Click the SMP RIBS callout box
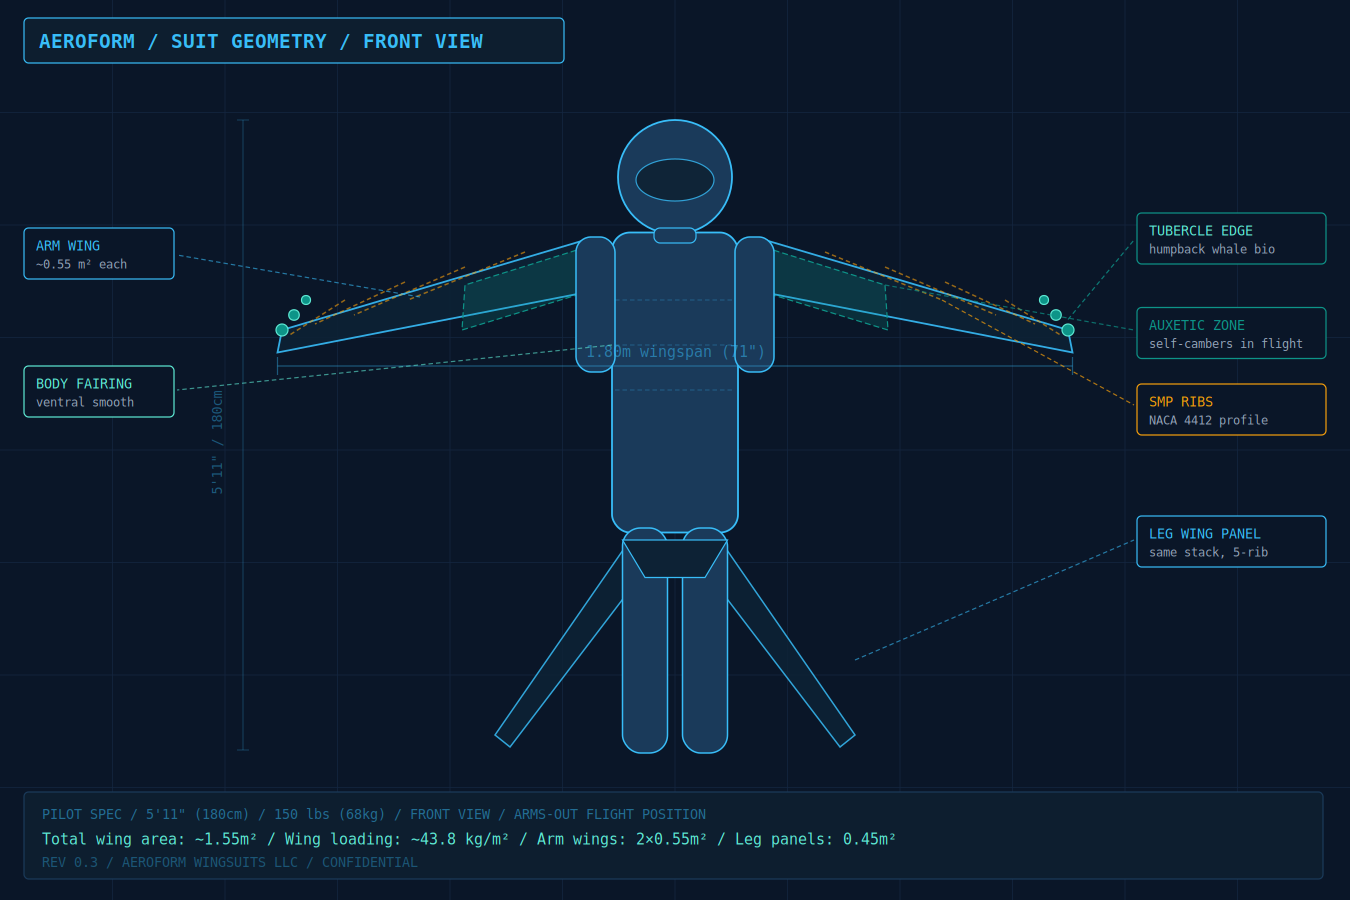 point(1231,410)
